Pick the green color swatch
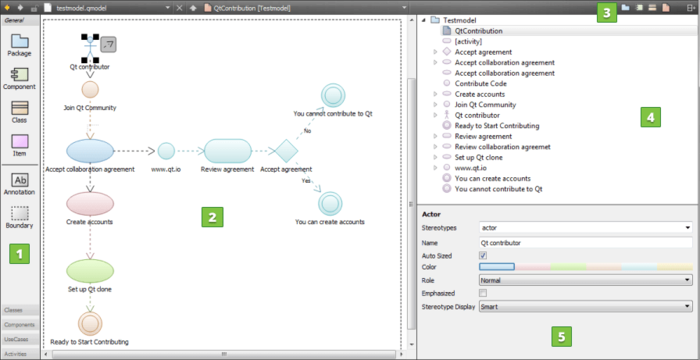This screenshot has width=700, height=360. tap(568, 267)
